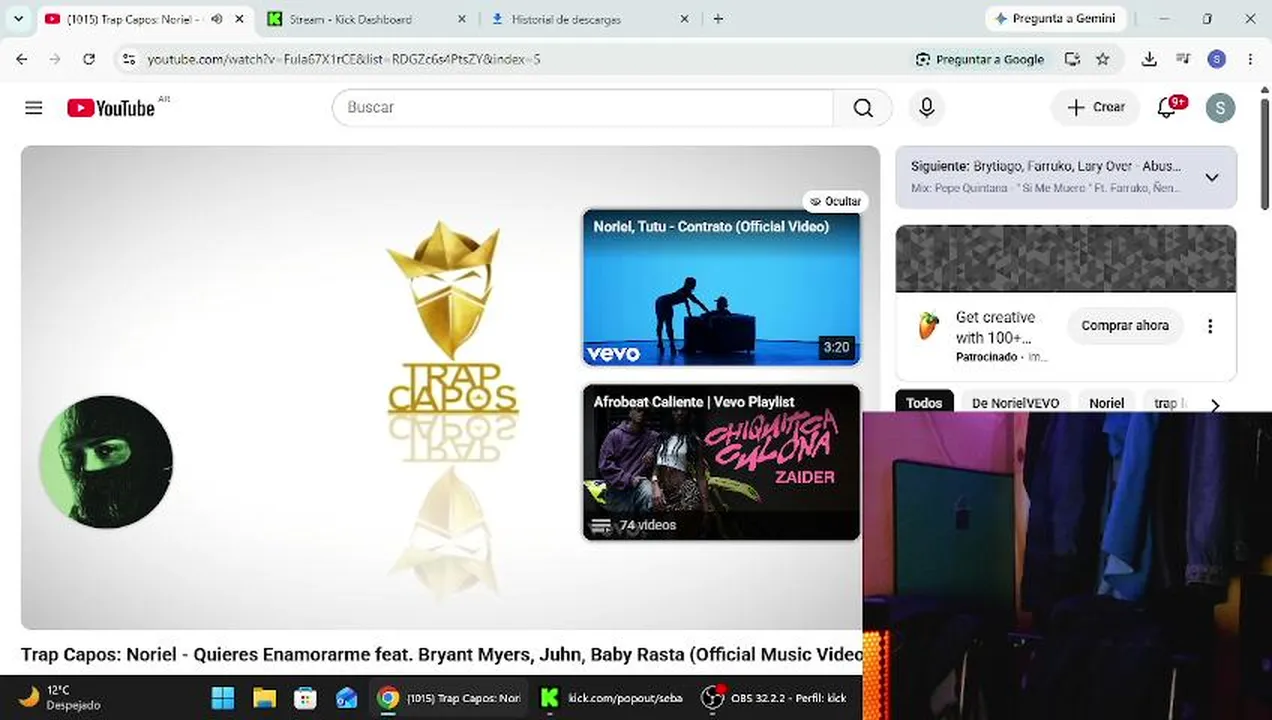The image size is (1272, 720).
Task: Click the YouTube URL address bar
Action: click(343, 59)
